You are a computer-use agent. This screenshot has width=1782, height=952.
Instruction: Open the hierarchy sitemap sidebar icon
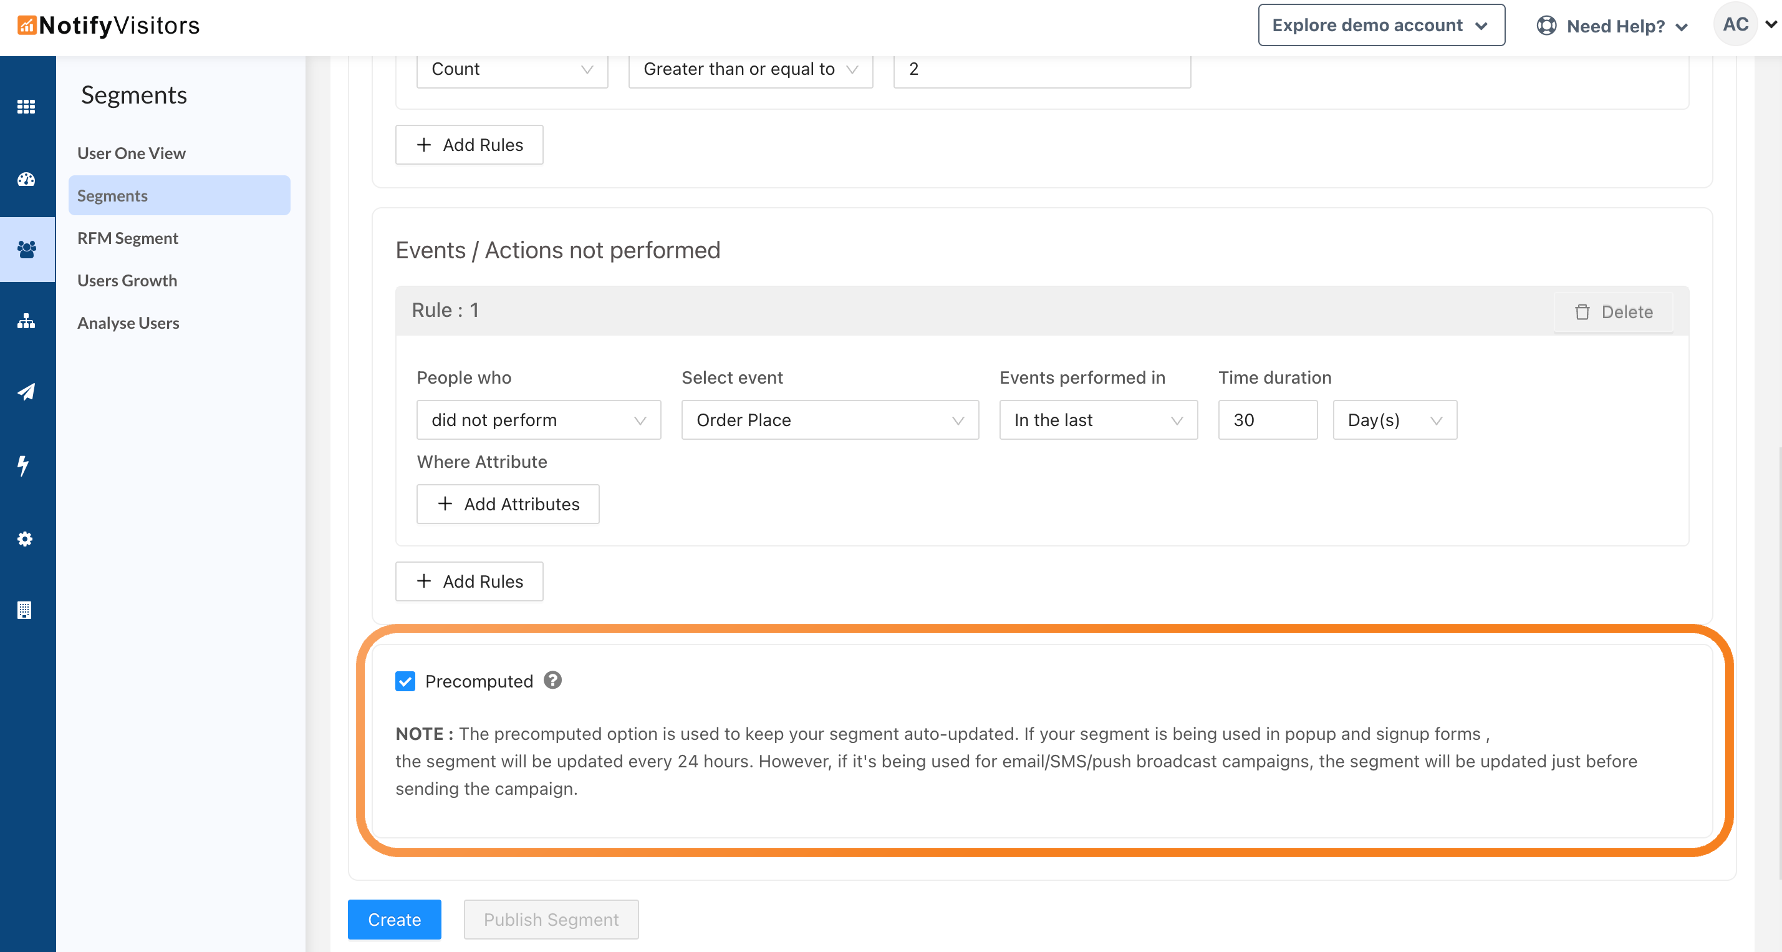pos(27,321)
